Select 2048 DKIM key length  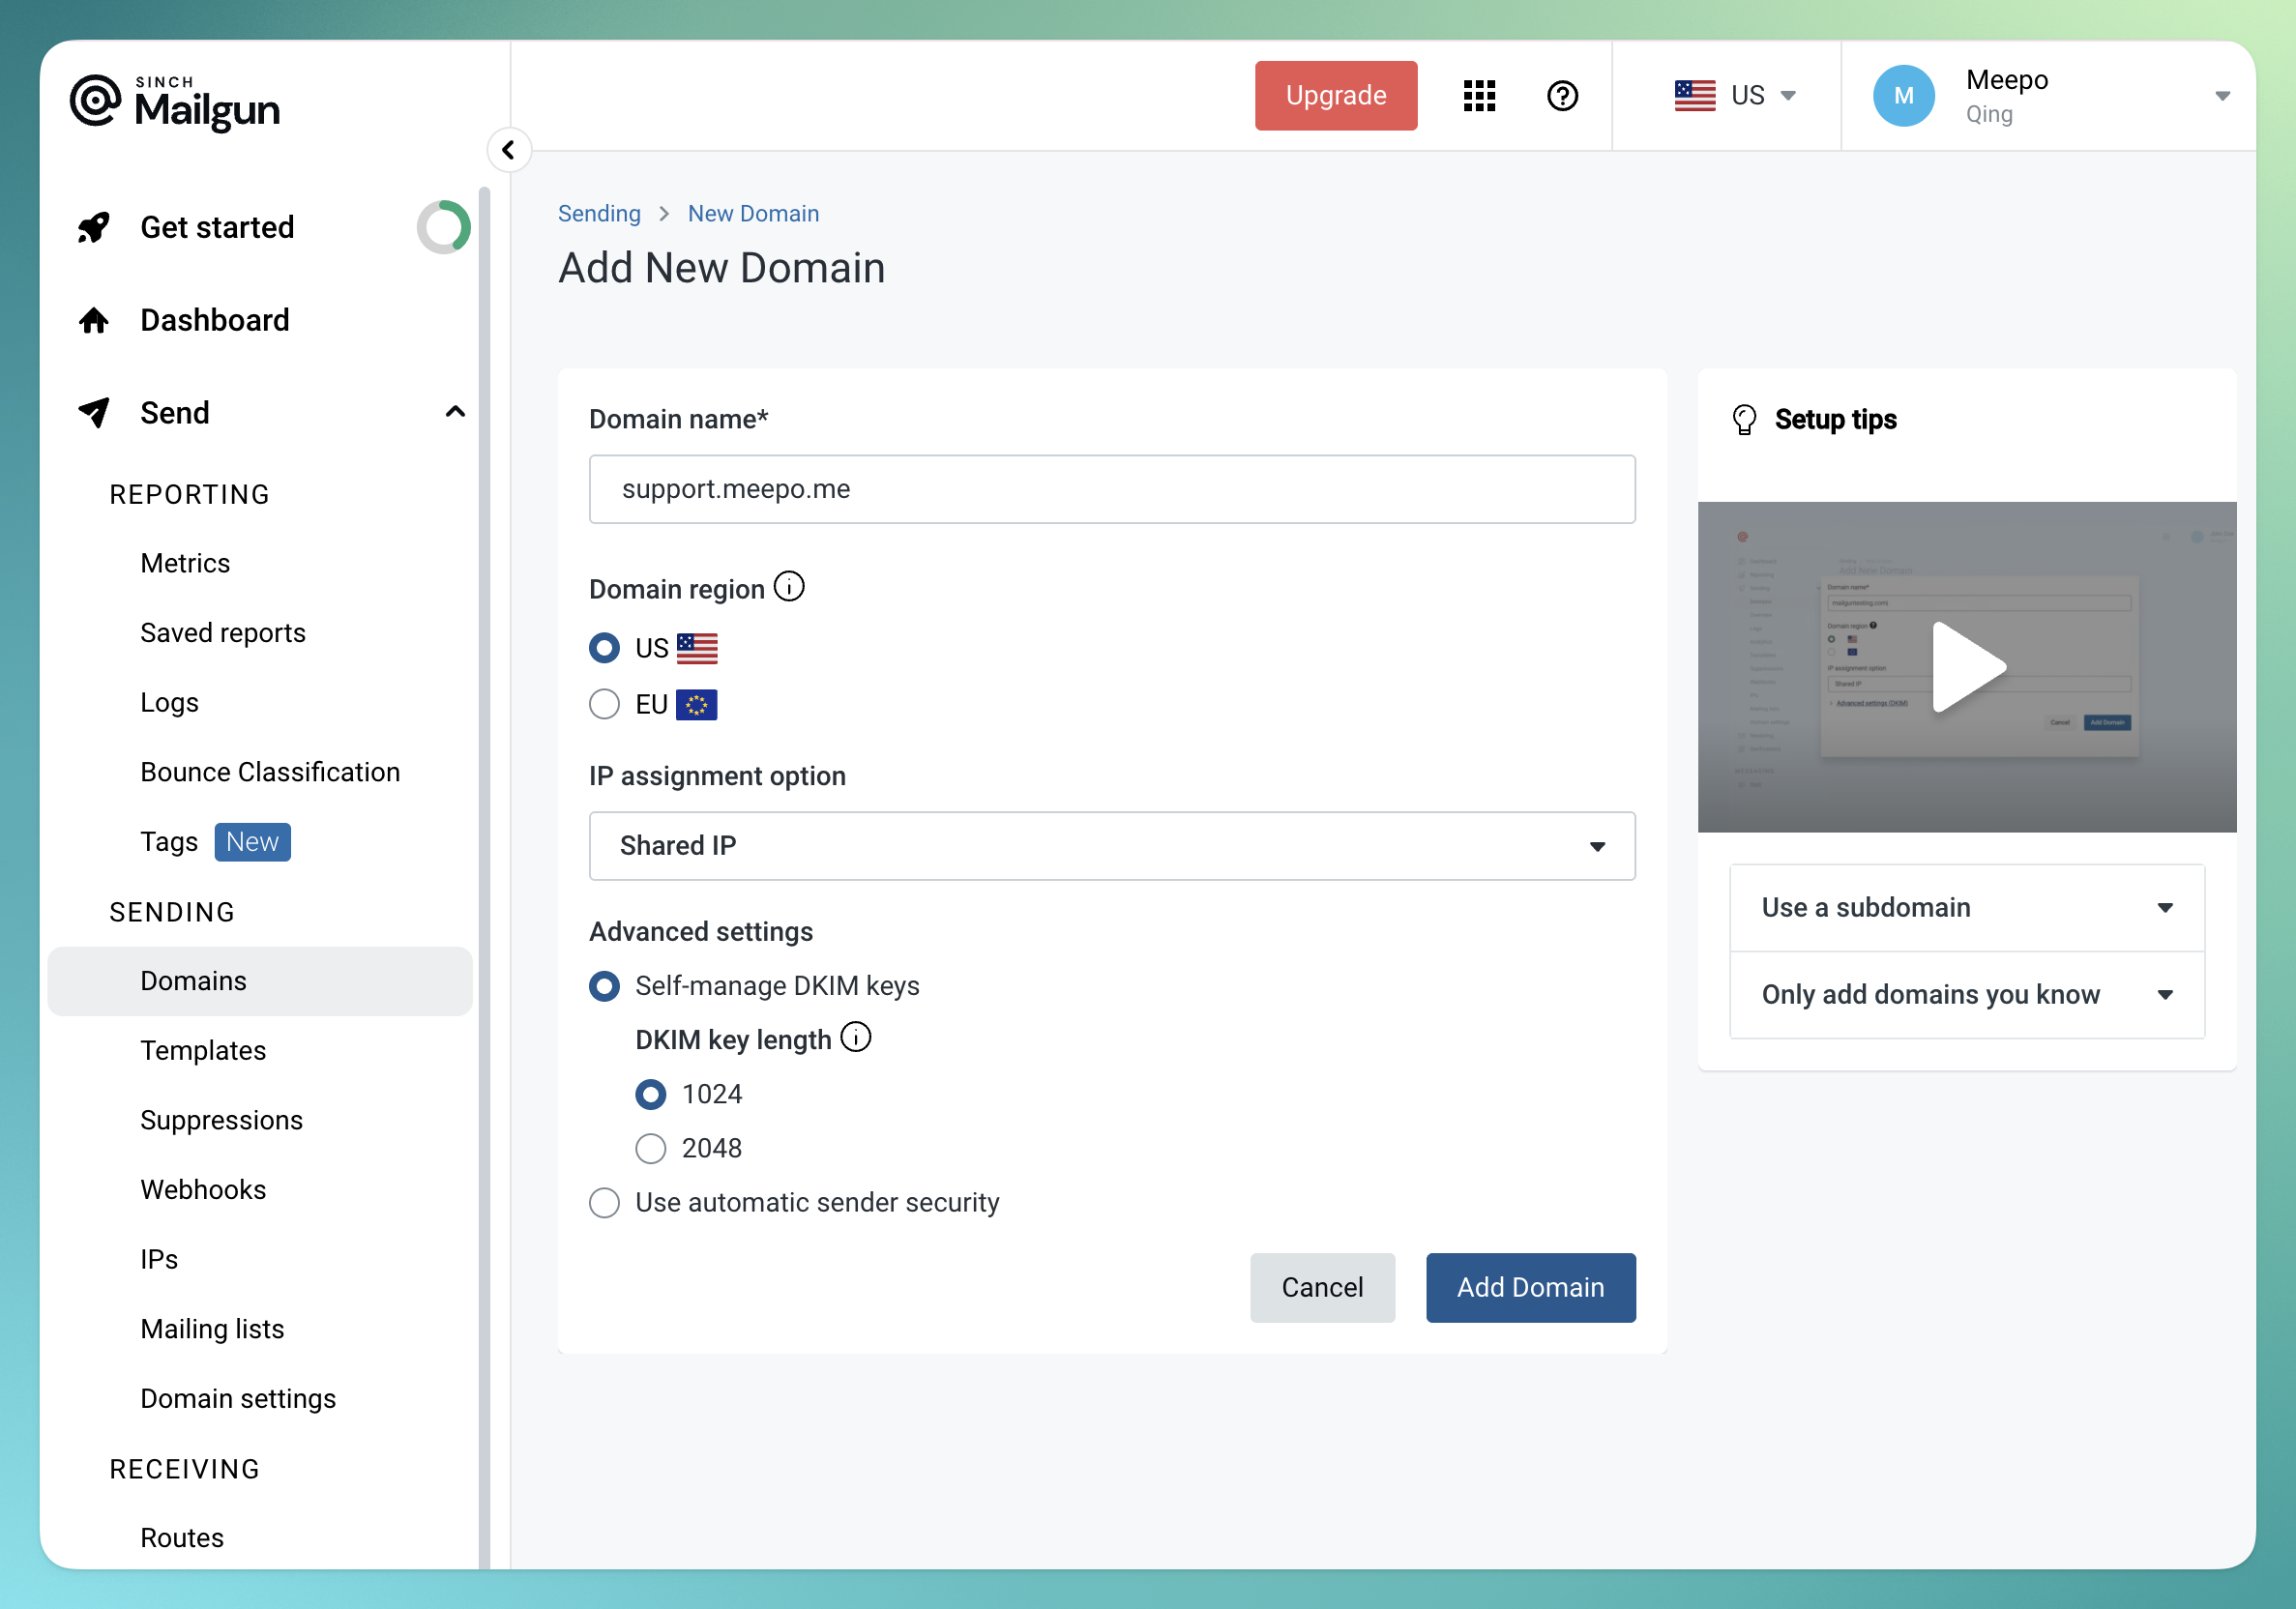coord(651,1148)
